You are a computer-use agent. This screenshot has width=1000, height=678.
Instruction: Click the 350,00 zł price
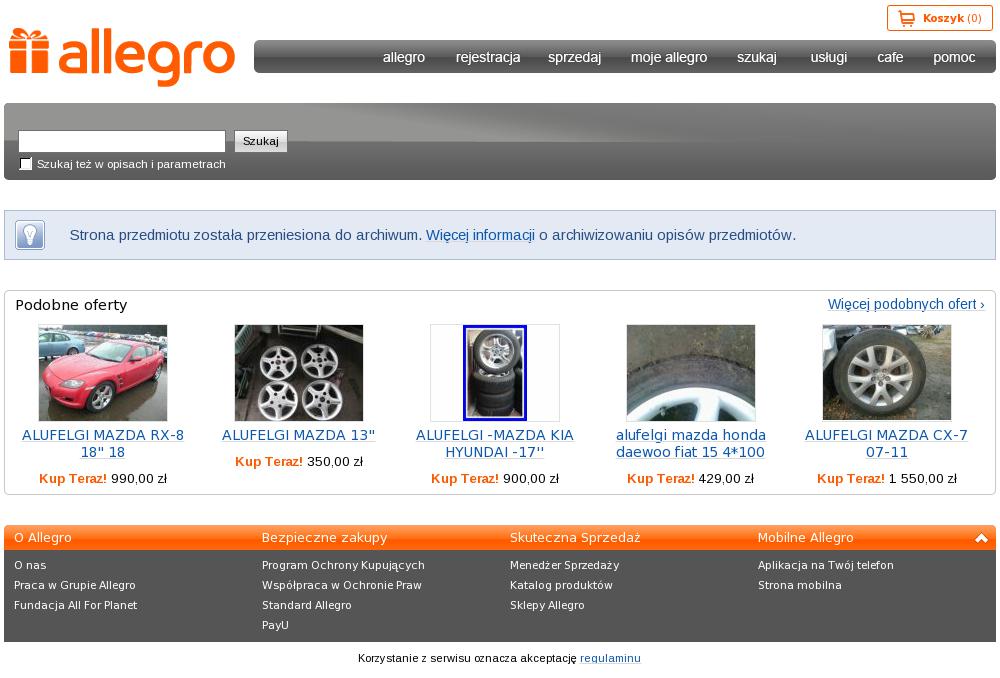[x=335, y=461]
